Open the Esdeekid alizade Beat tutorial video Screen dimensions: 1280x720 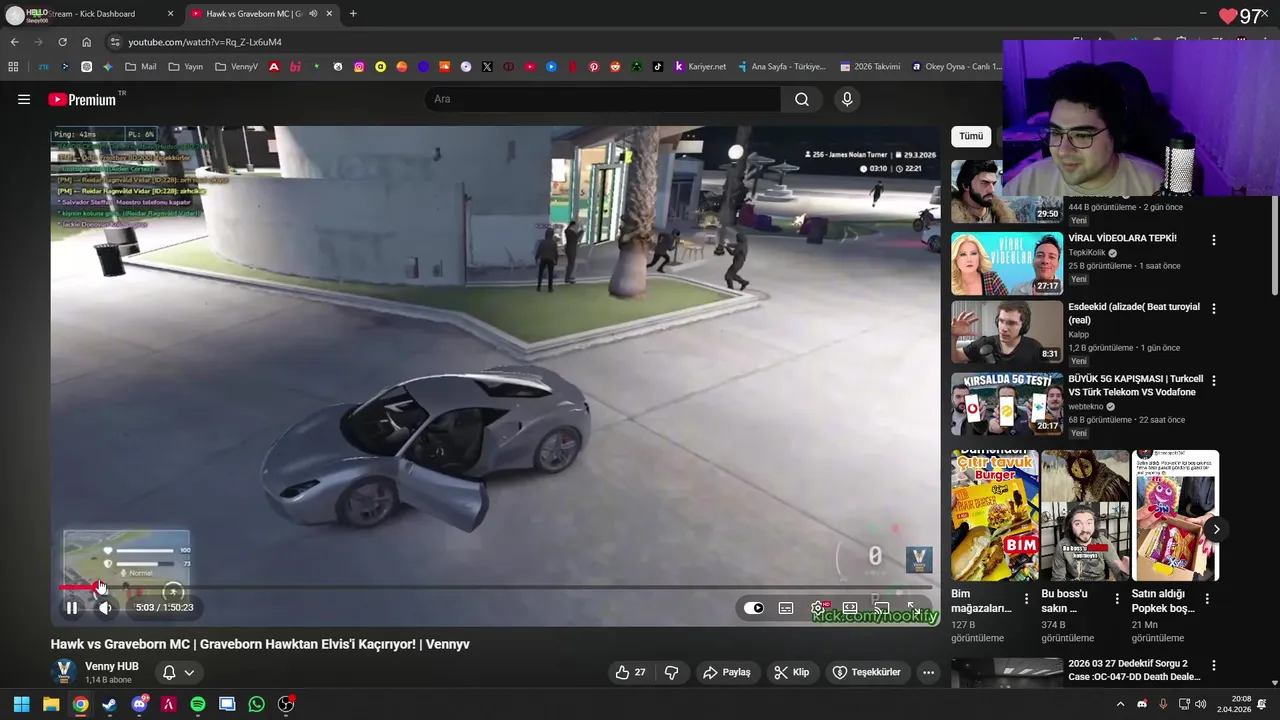1006,333
